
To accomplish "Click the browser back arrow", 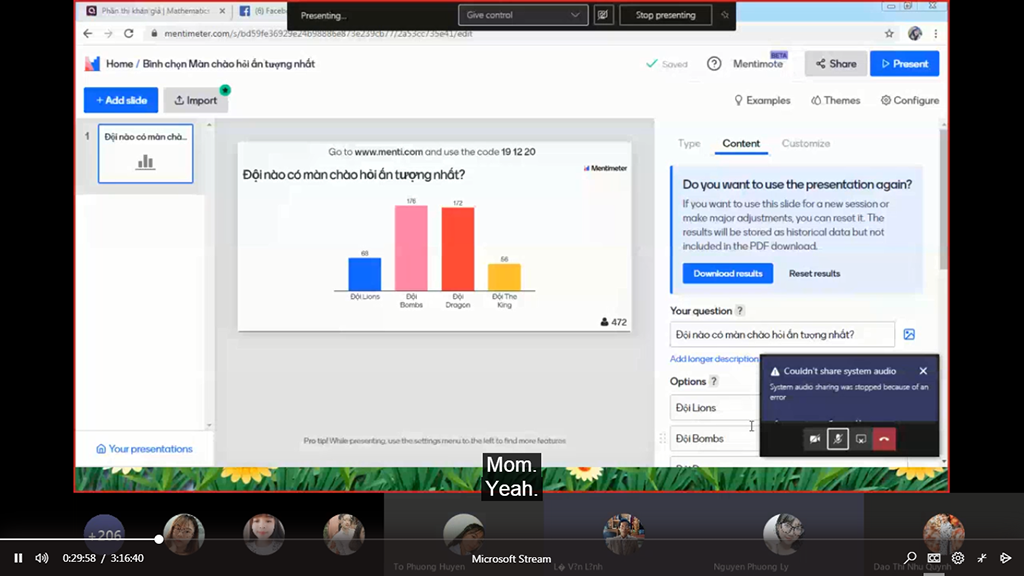I will 88,33.
